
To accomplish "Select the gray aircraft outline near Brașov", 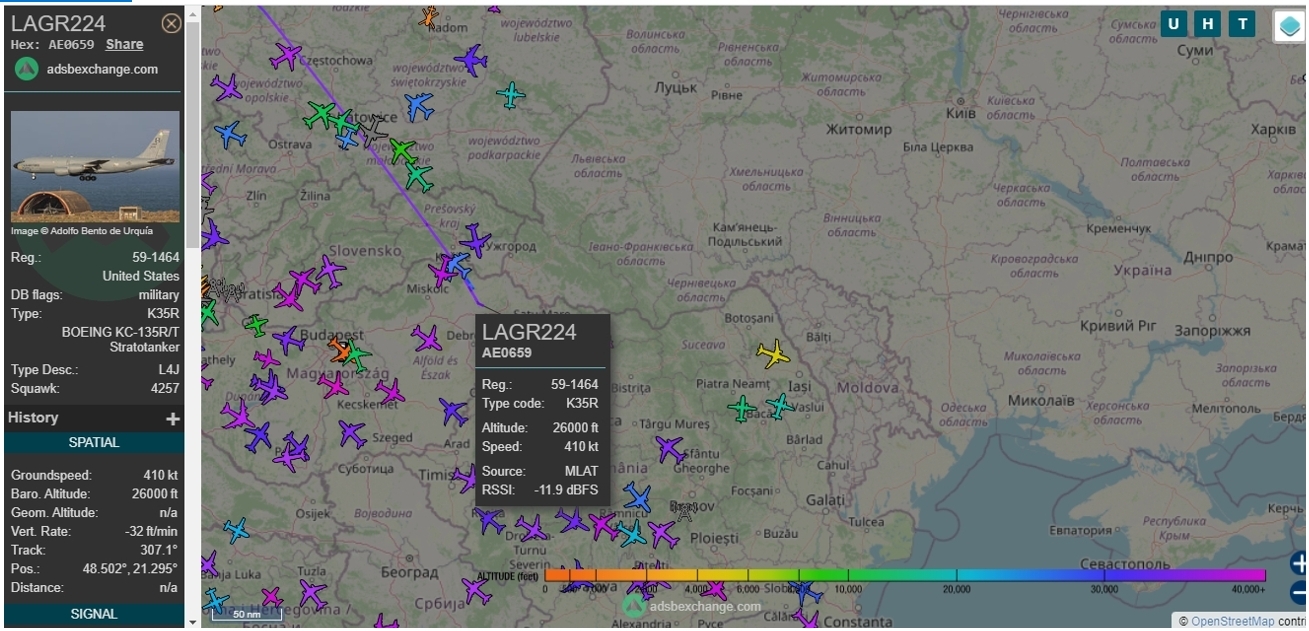I will coord(685,512).
